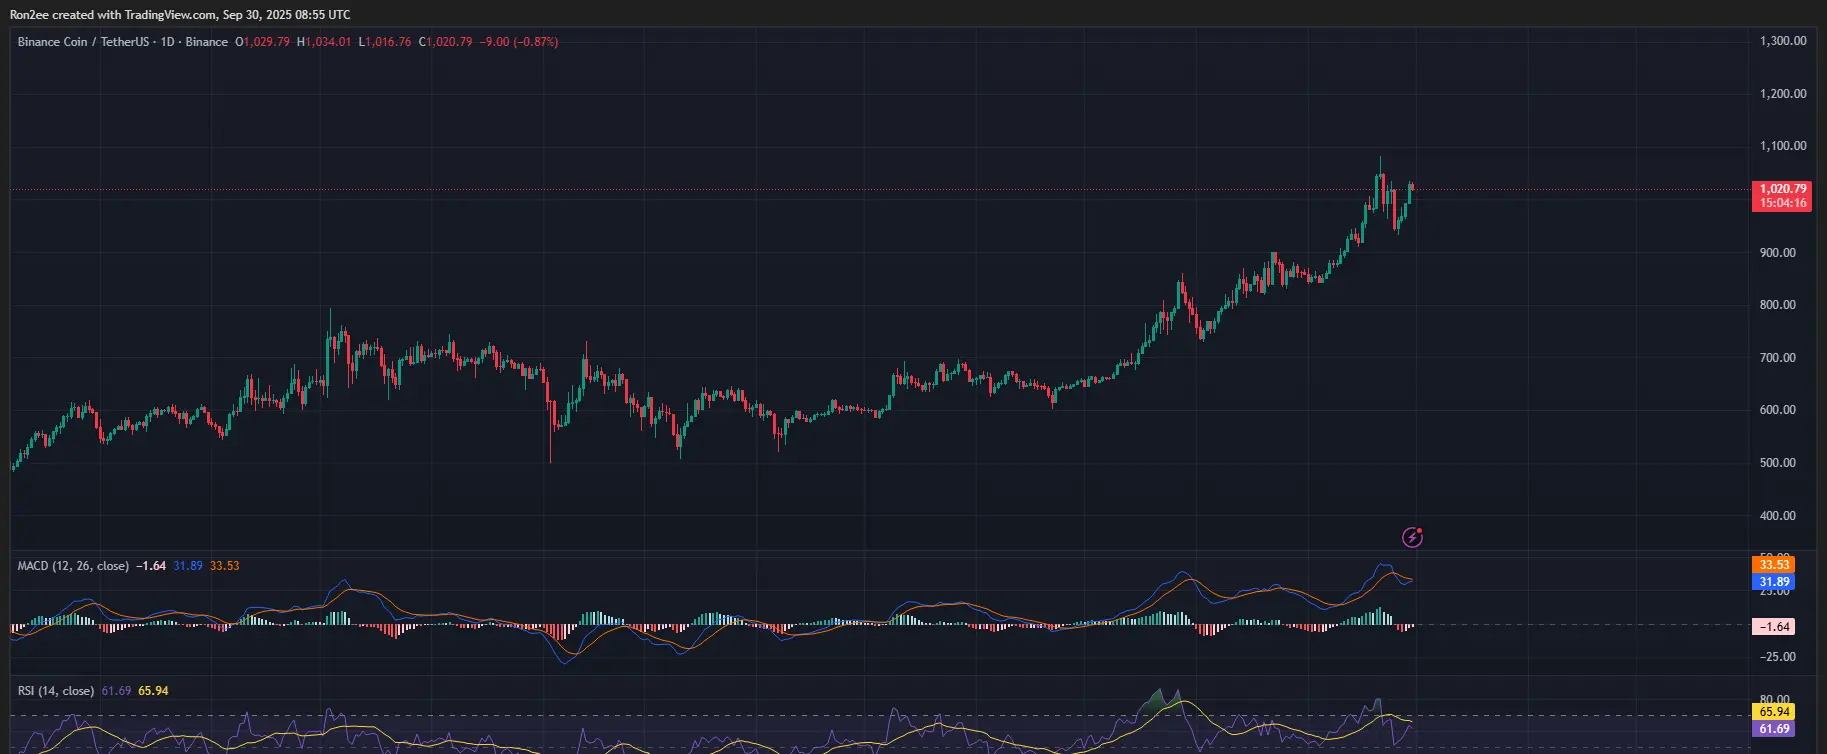Click the 400.00 price axis label
Viewport: 1827px width, 754px height.
[1778, 516]
